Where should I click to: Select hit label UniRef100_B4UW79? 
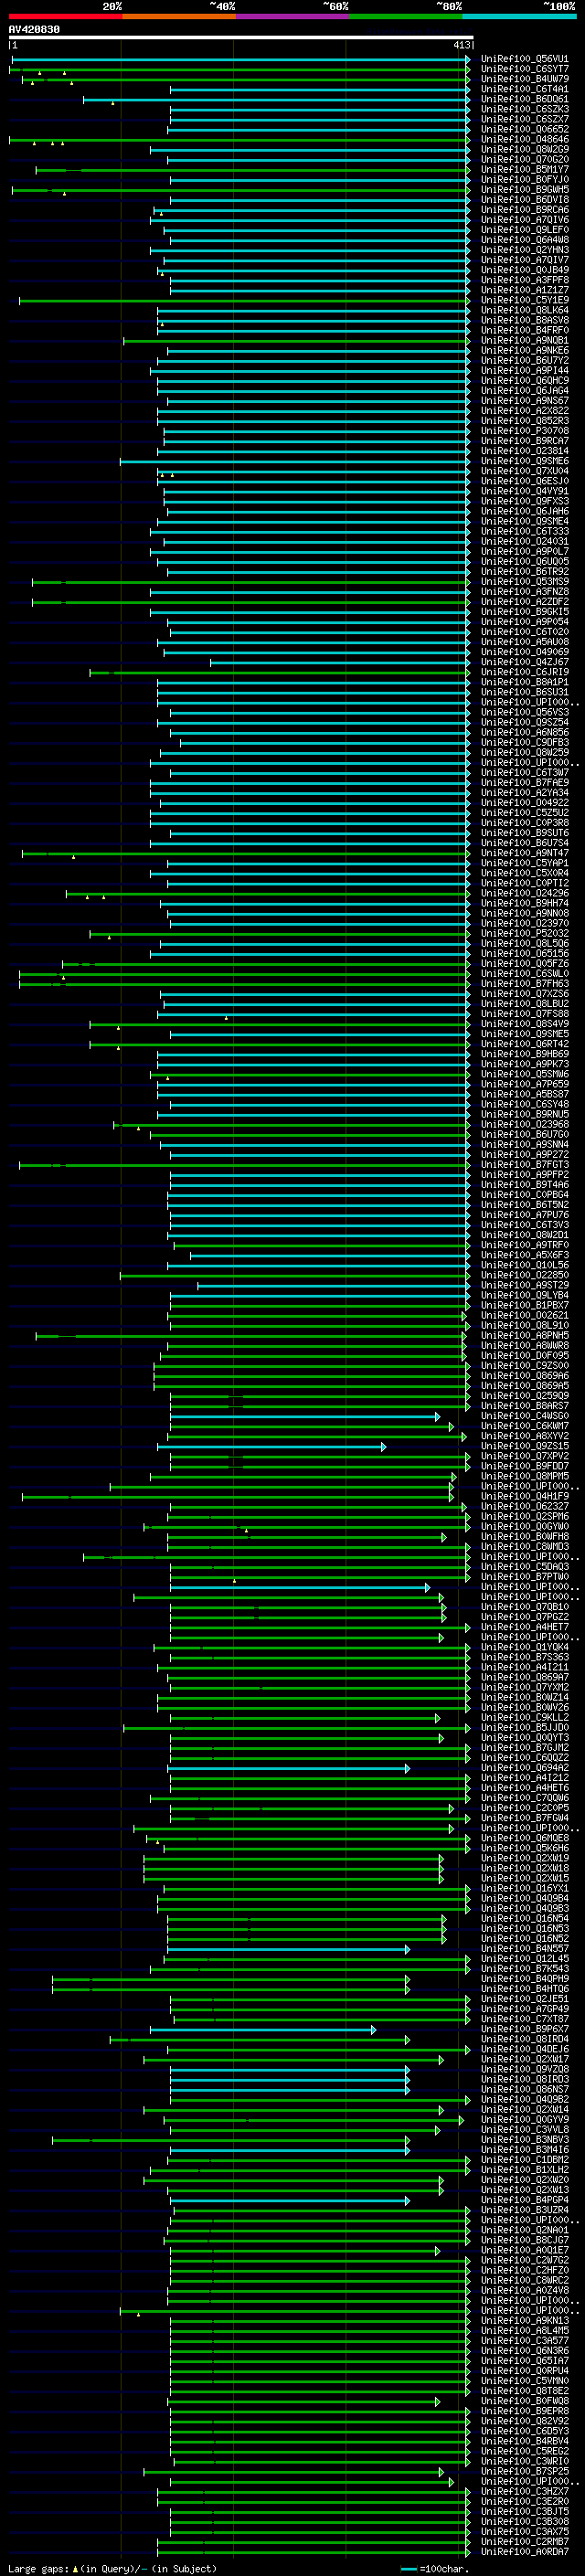click(524, 79)
